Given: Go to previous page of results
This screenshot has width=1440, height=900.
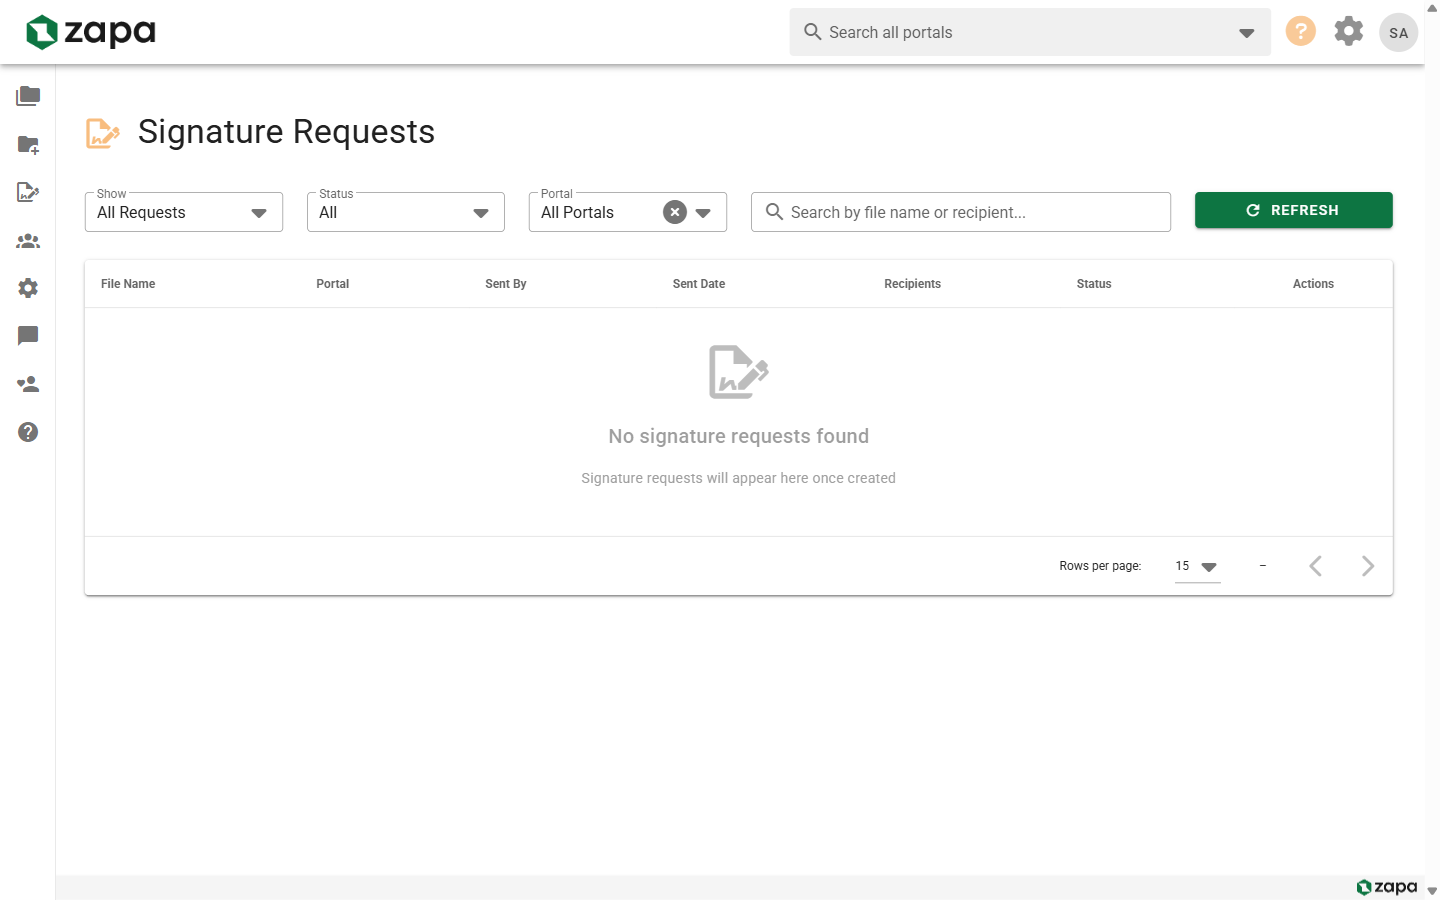Looking at the screenshot, I should (1316, 566).
